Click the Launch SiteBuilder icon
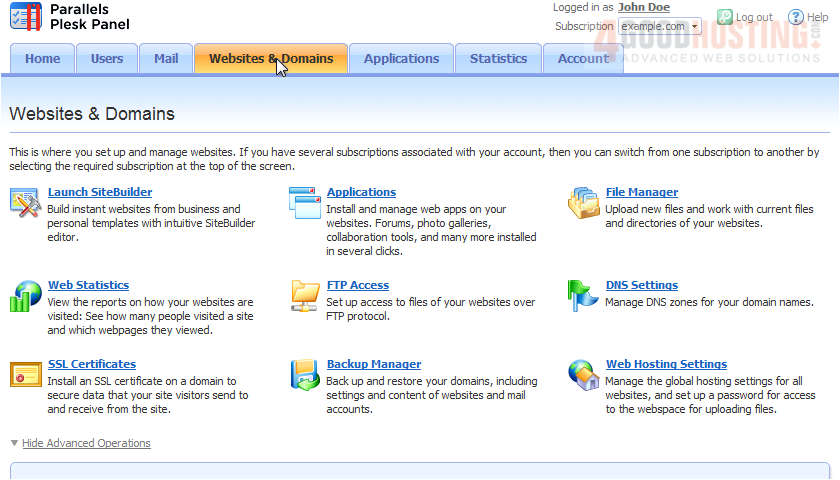This screenshot has width=840, height=480. pyautogui.click(x=25, y=202)
